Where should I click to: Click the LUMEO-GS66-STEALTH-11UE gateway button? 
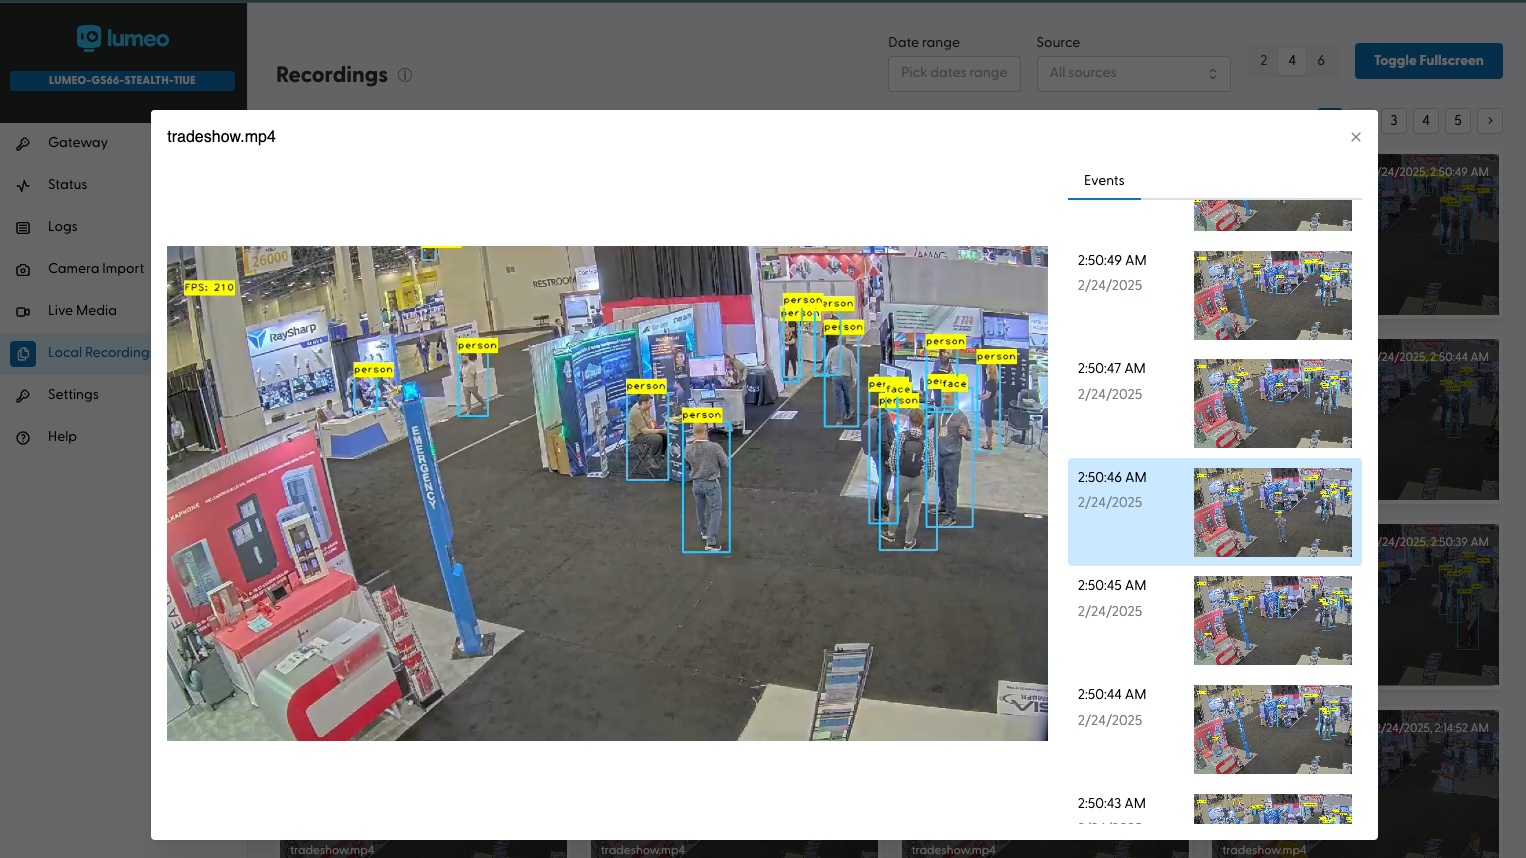pyautogui.click(x=122, y=81)
